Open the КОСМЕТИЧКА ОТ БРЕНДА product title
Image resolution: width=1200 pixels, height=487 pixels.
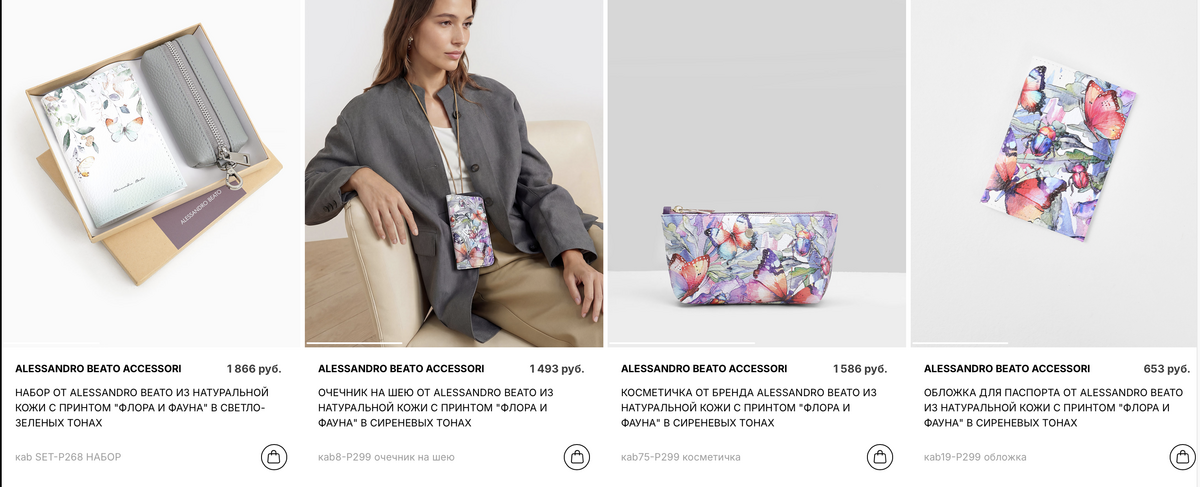[x=749, y=408]
